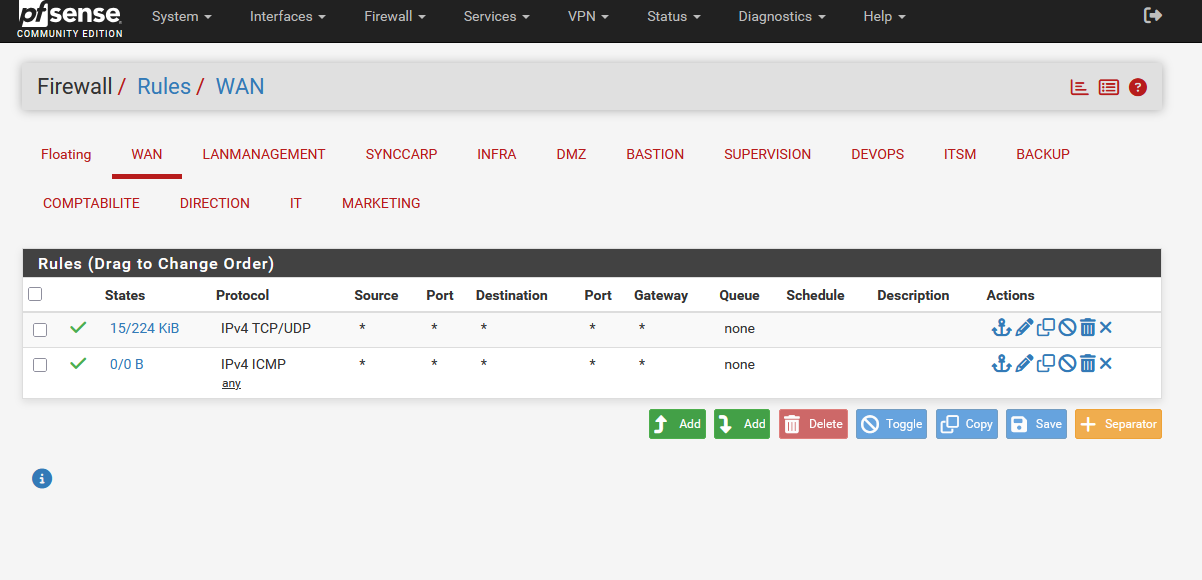The image size is (1202, 580).
Task: Open the VPN dropdown menu
Action: coord(588,17)
